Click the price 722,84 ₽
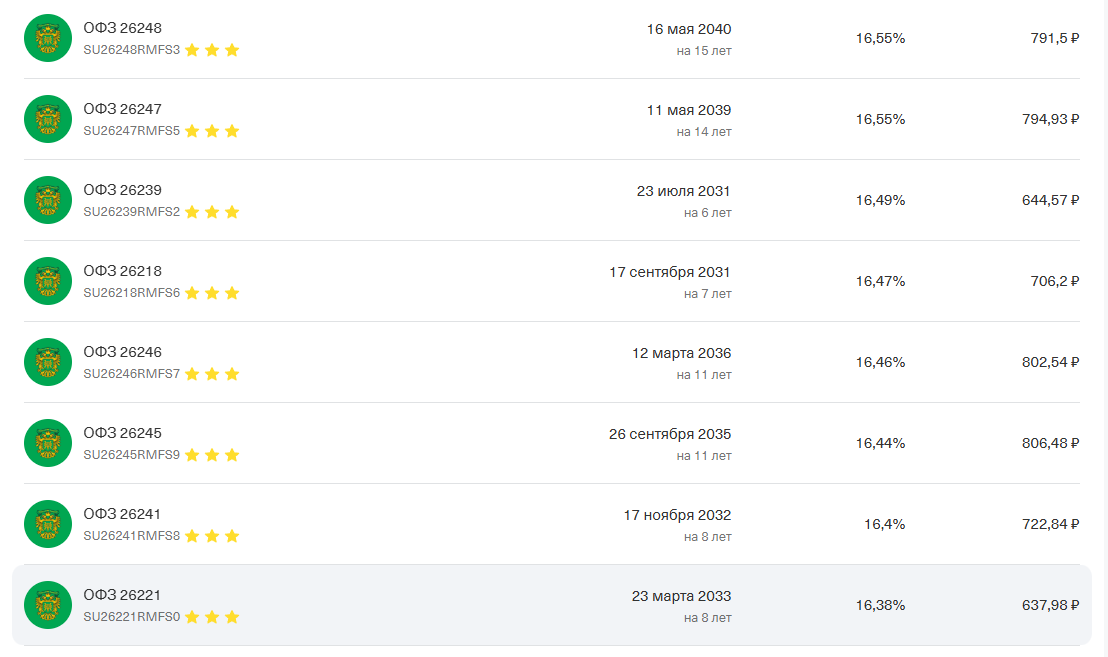This screenshot has height=657, width=1108. point(1049,524)
